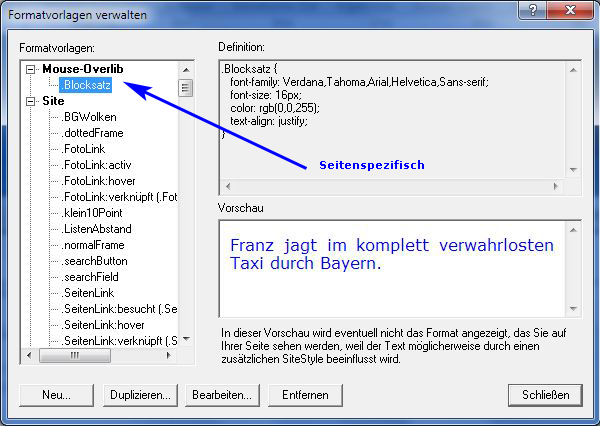
Task: Select the .SeitenLink:hover style entry
Action: pos(104,325)
